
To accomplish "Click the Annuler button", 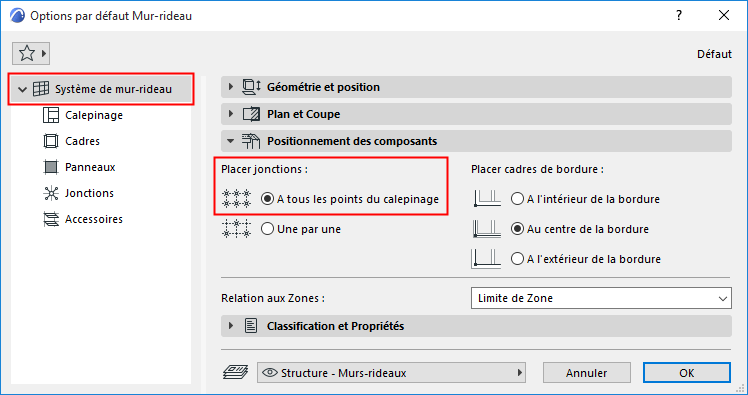I will pos(587,373).
